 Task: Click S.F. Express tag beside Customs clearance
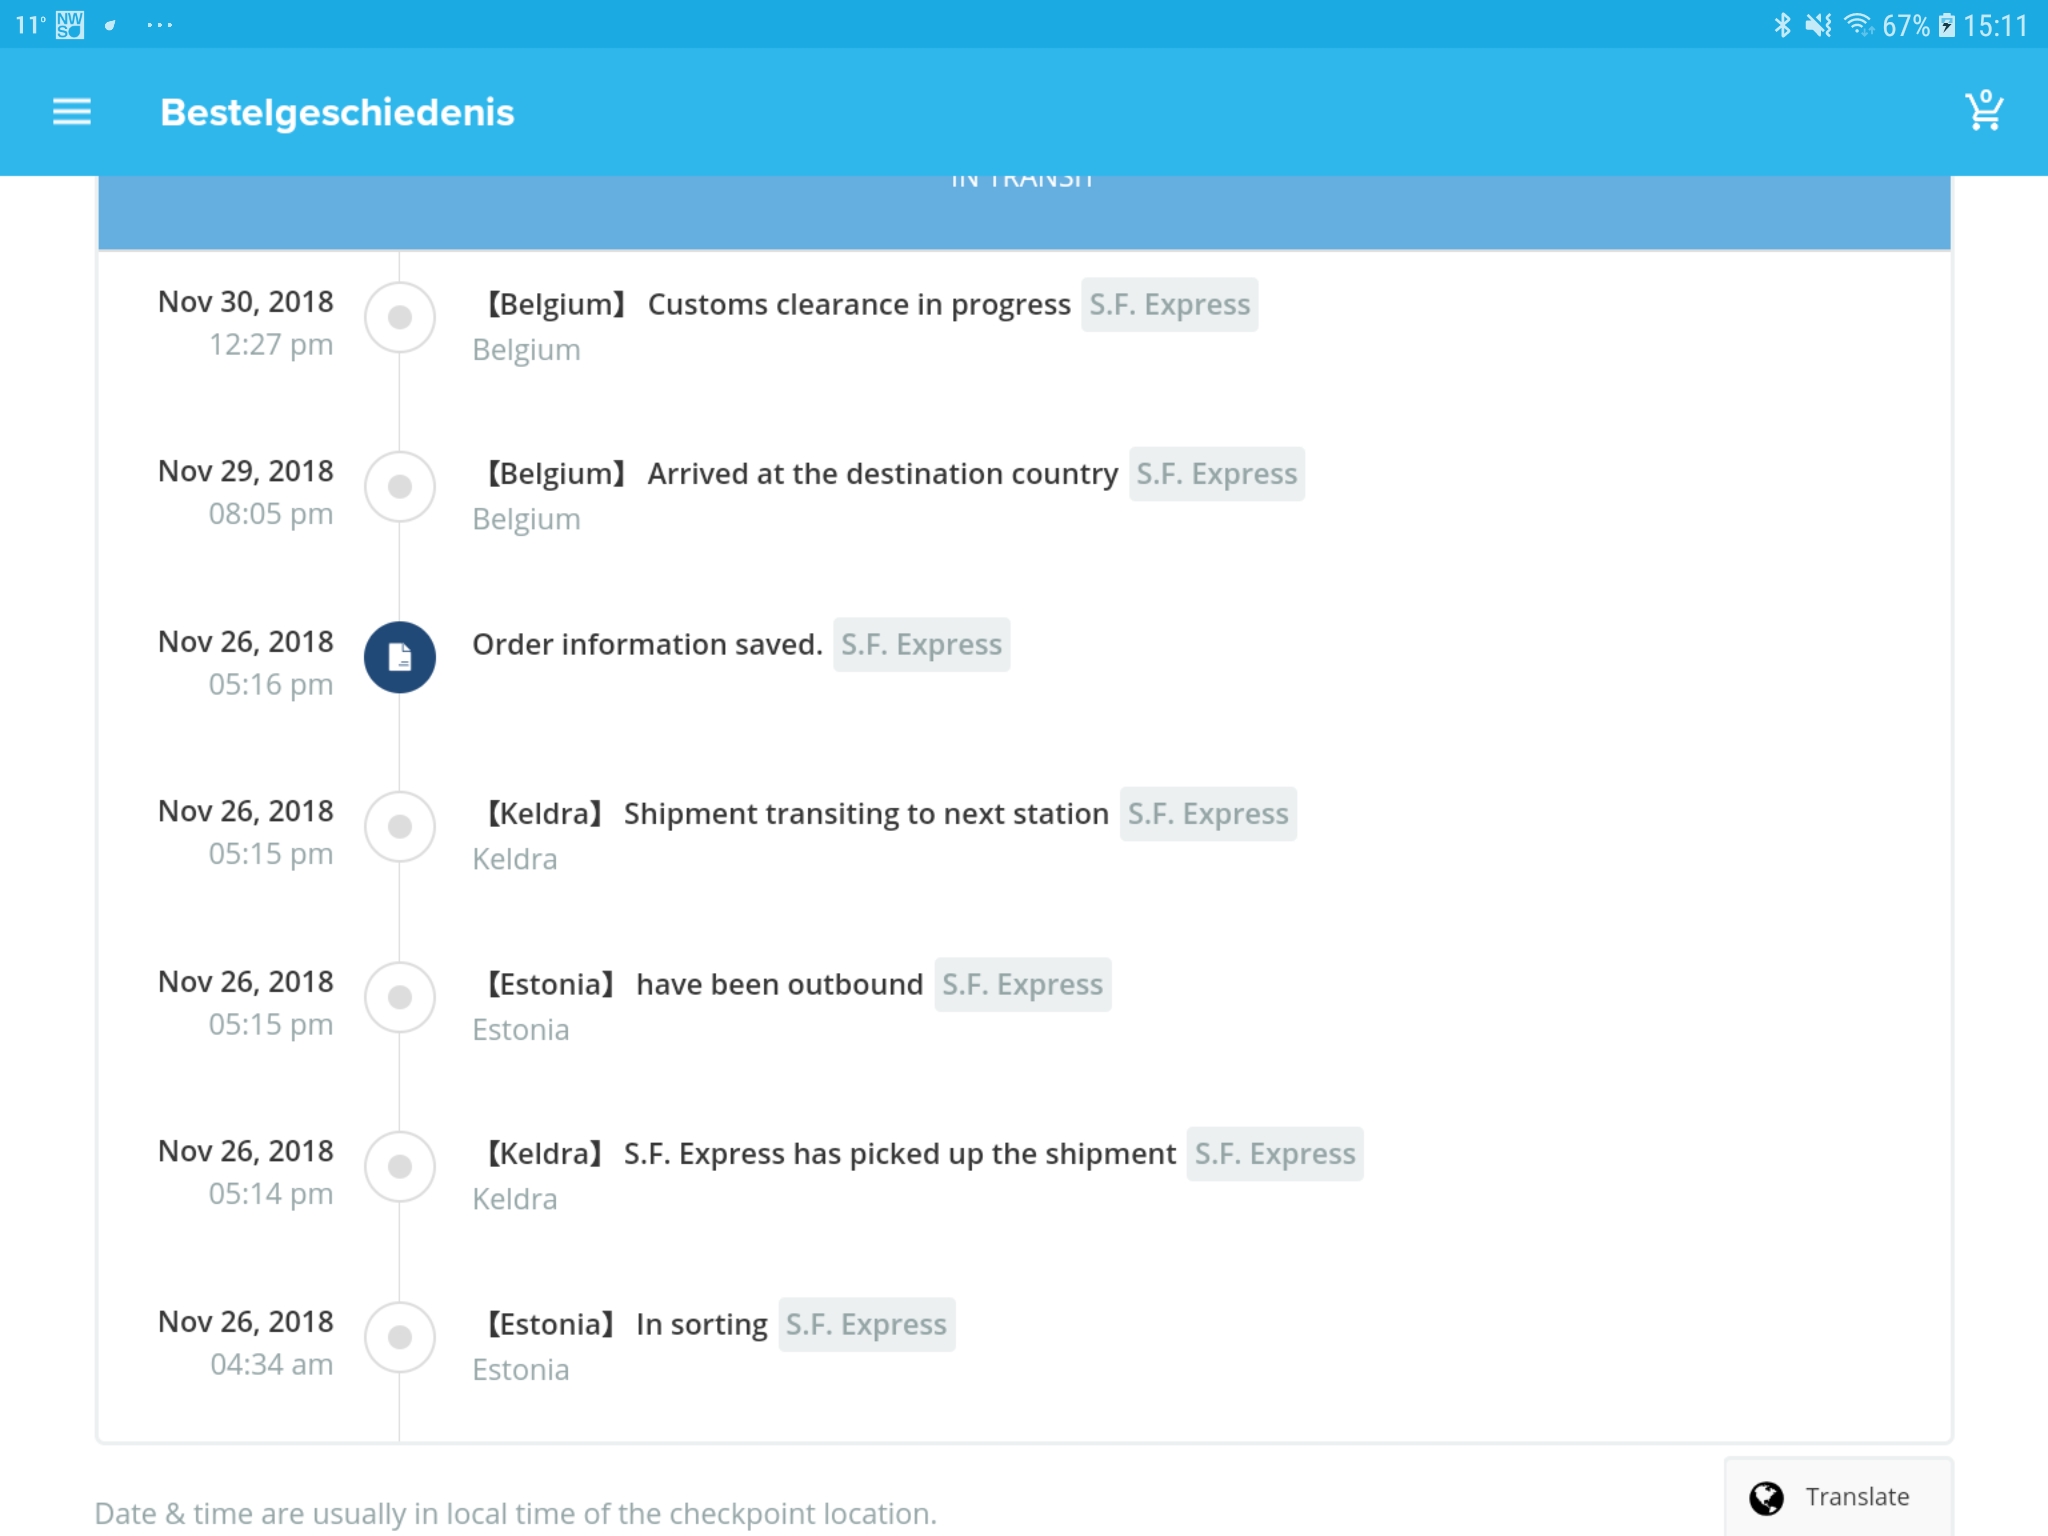tap(1169, 304)
